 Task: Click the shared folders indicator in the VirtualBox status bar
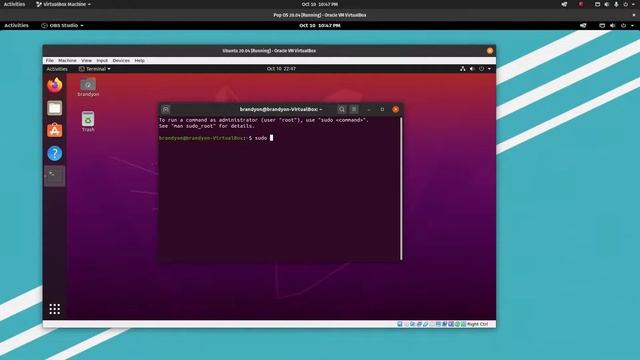433,324
